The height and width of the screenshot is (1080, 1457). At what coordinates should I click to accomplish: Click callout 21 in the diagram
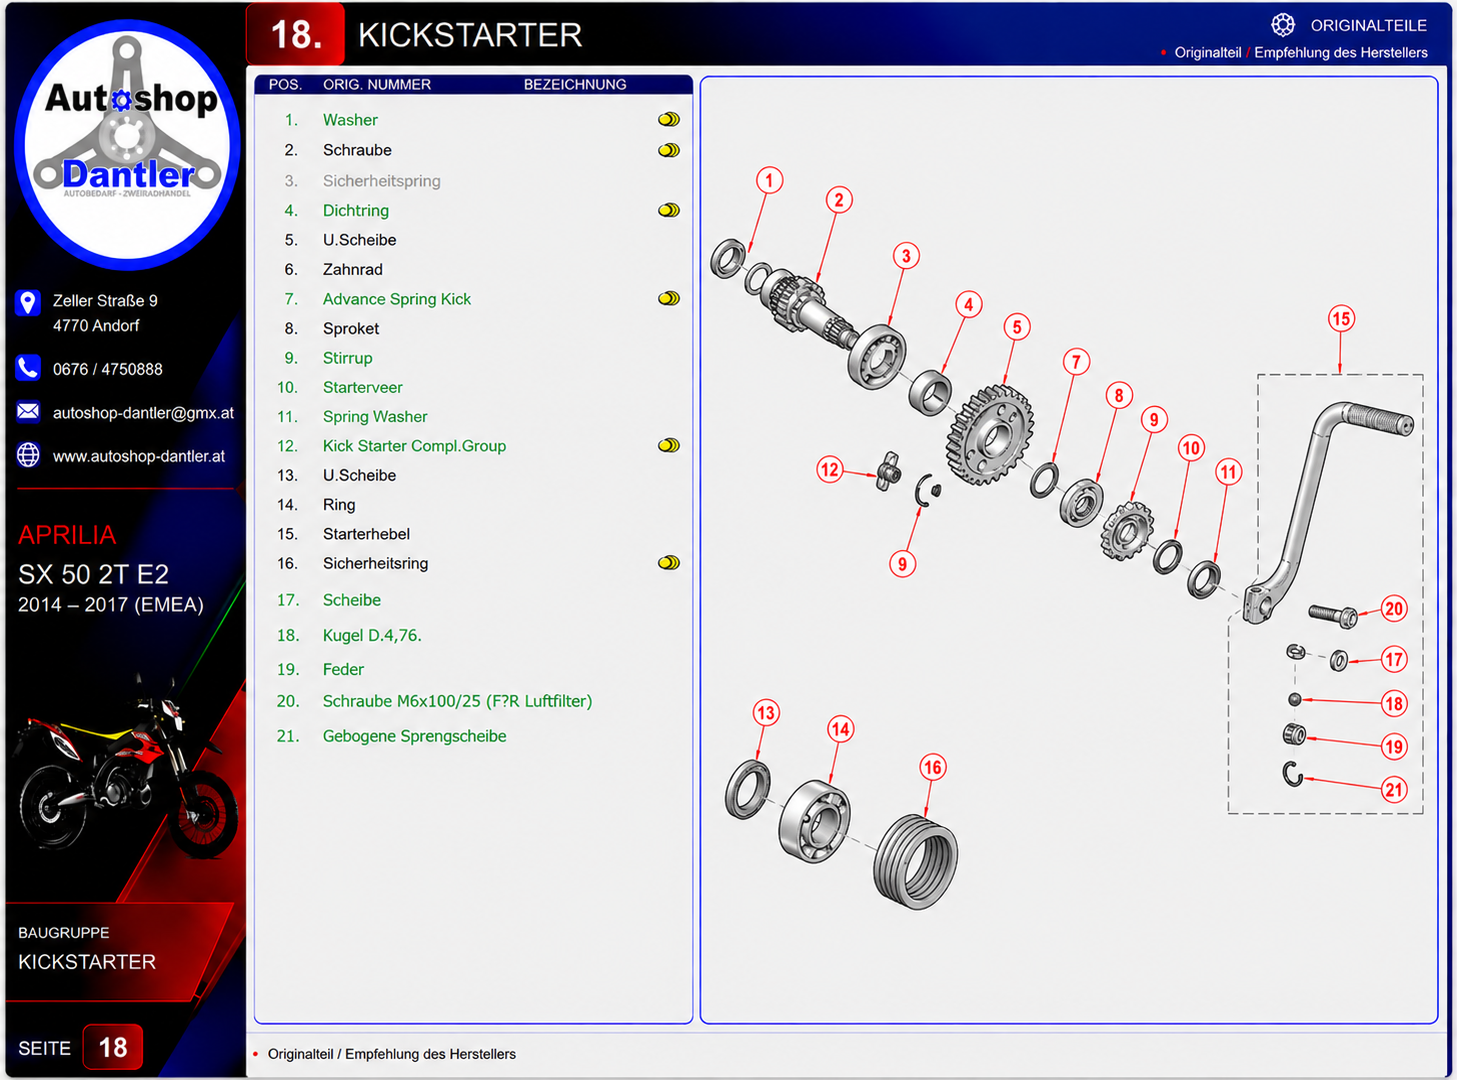1394,790
